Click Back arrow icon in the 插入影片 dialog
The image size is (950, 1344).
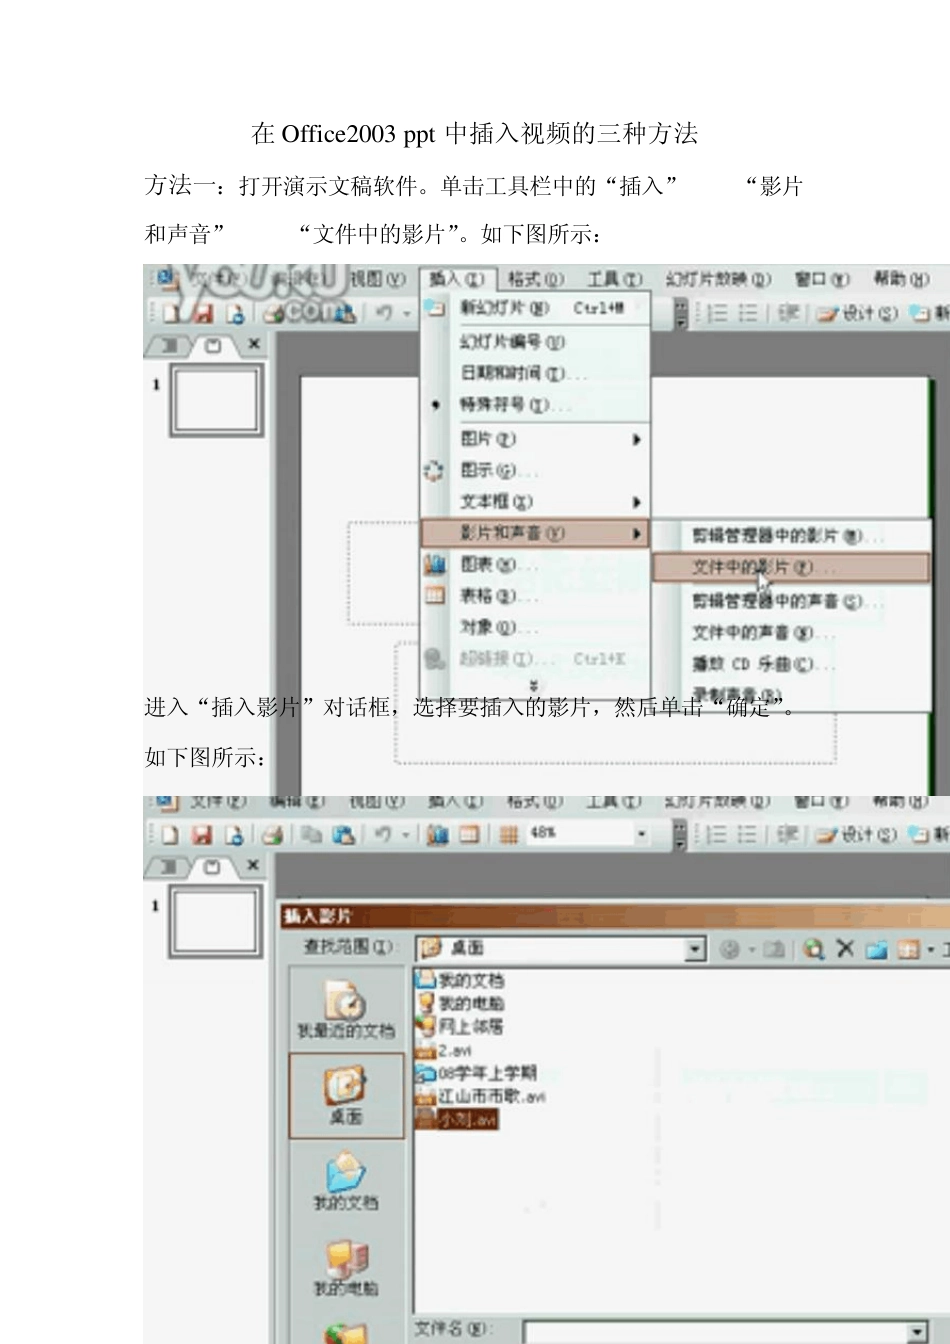[728, 949]
